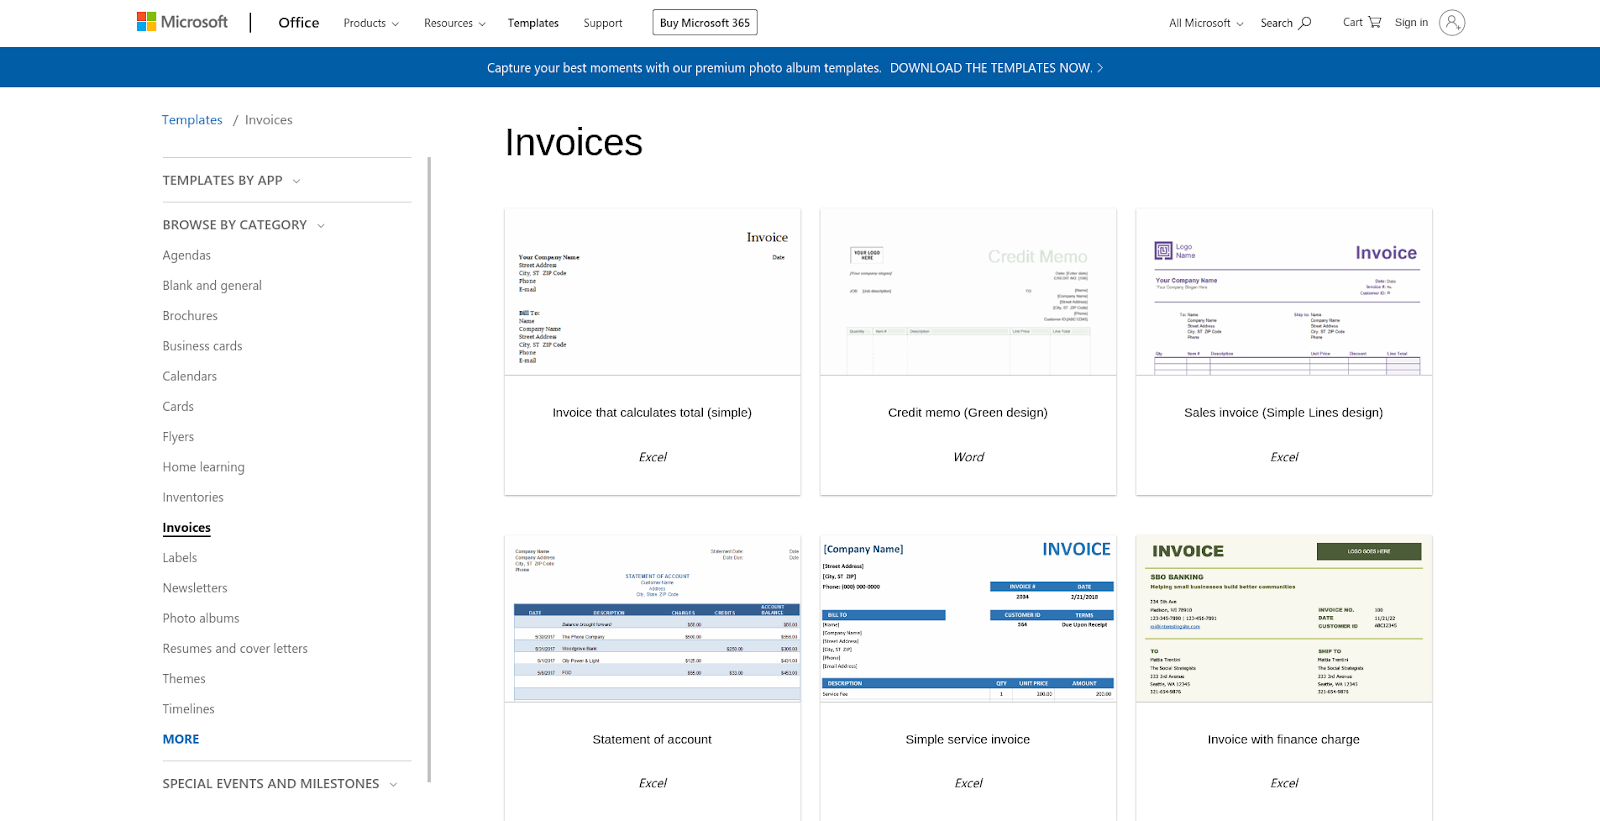Click the Microsoft logo
Screen dimensions: 1600x821
[182, 22]
